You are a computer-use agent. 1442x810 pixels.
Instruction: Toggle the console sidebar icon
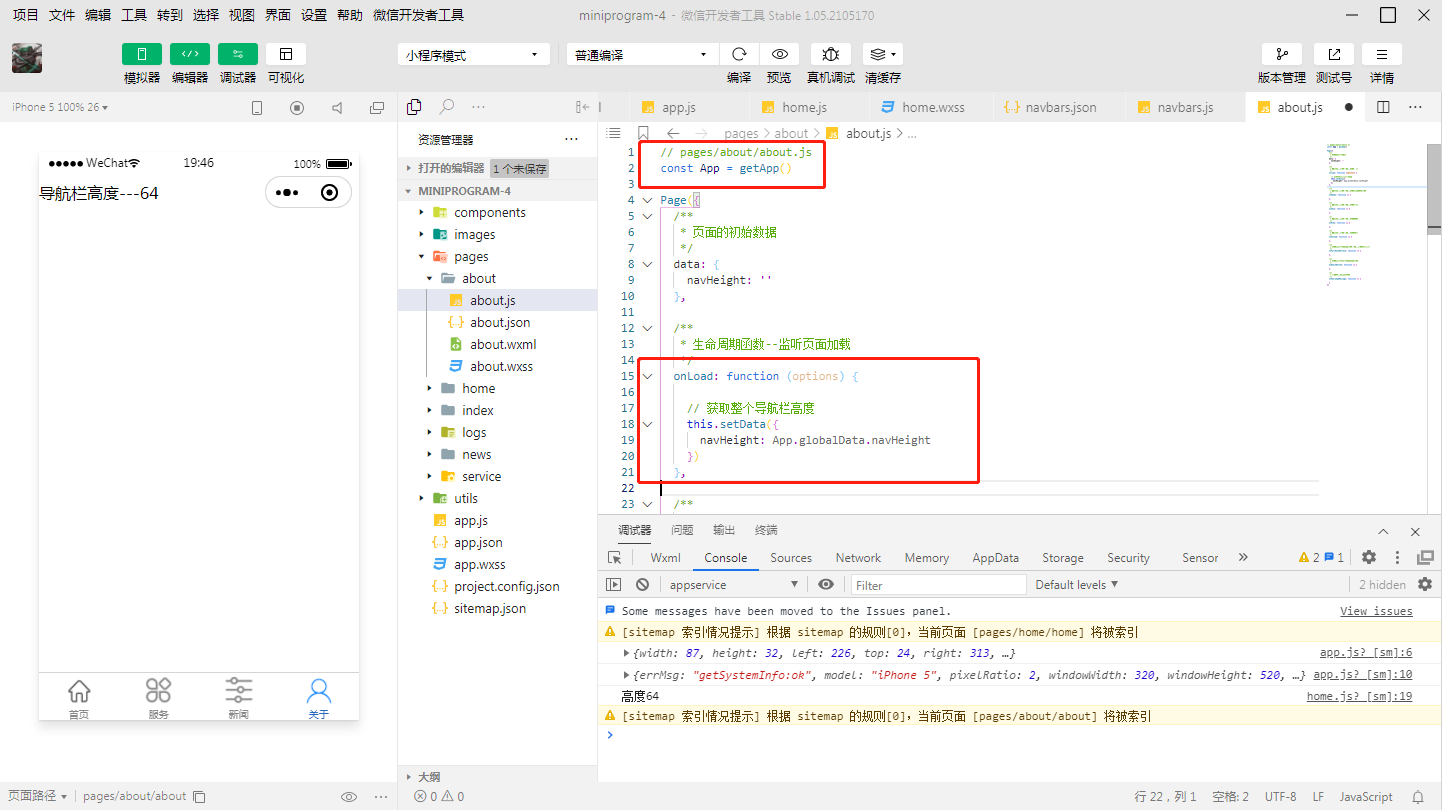(613, 585)
